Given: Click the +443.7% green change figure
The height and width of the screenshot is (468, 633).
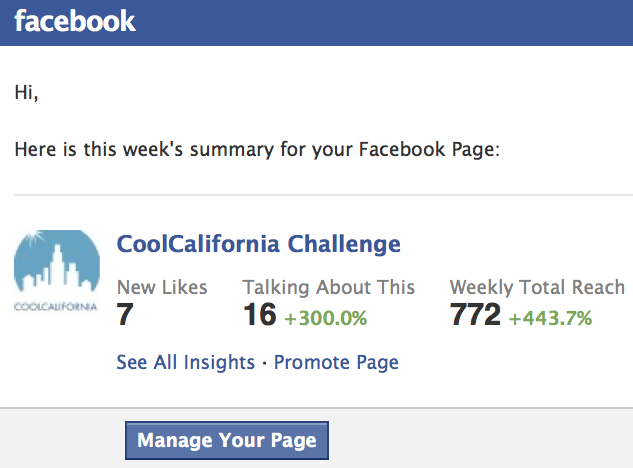Looking at the screenshot, I should [550, 319].
